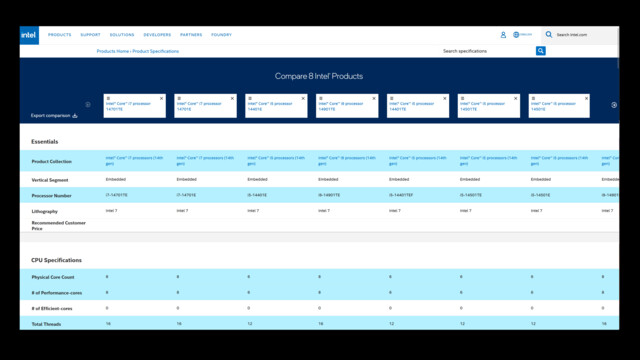Open the Products menu

pos(60,35)
